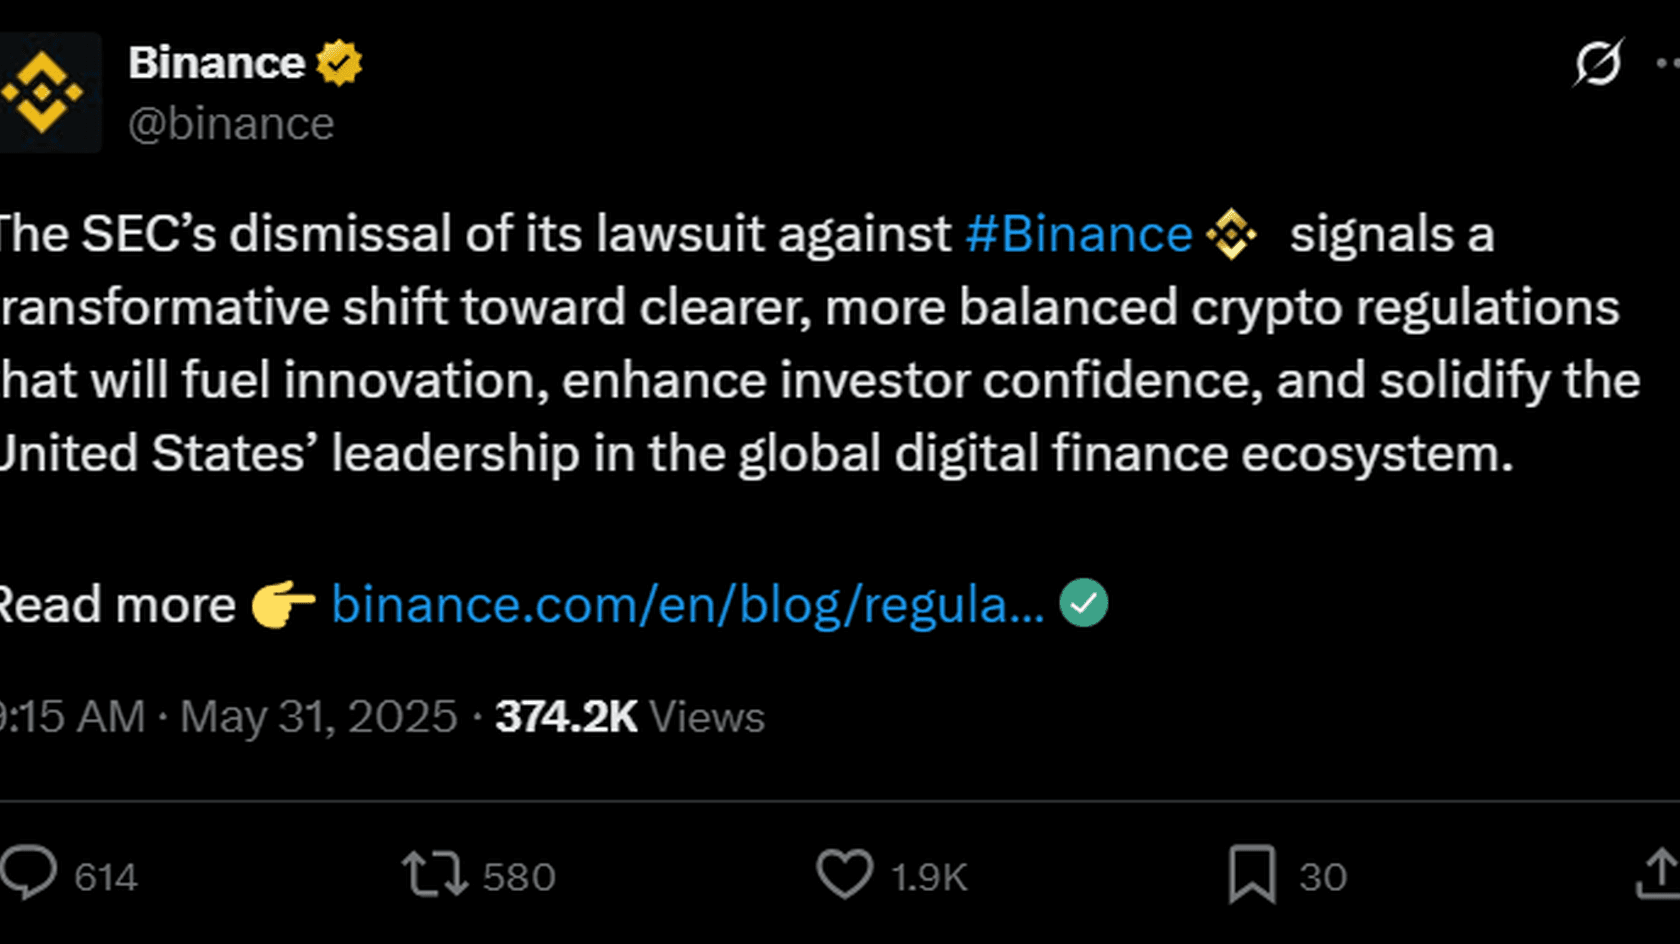Open the Binance display name
The image size is (1680, 944).
point(216,62)
